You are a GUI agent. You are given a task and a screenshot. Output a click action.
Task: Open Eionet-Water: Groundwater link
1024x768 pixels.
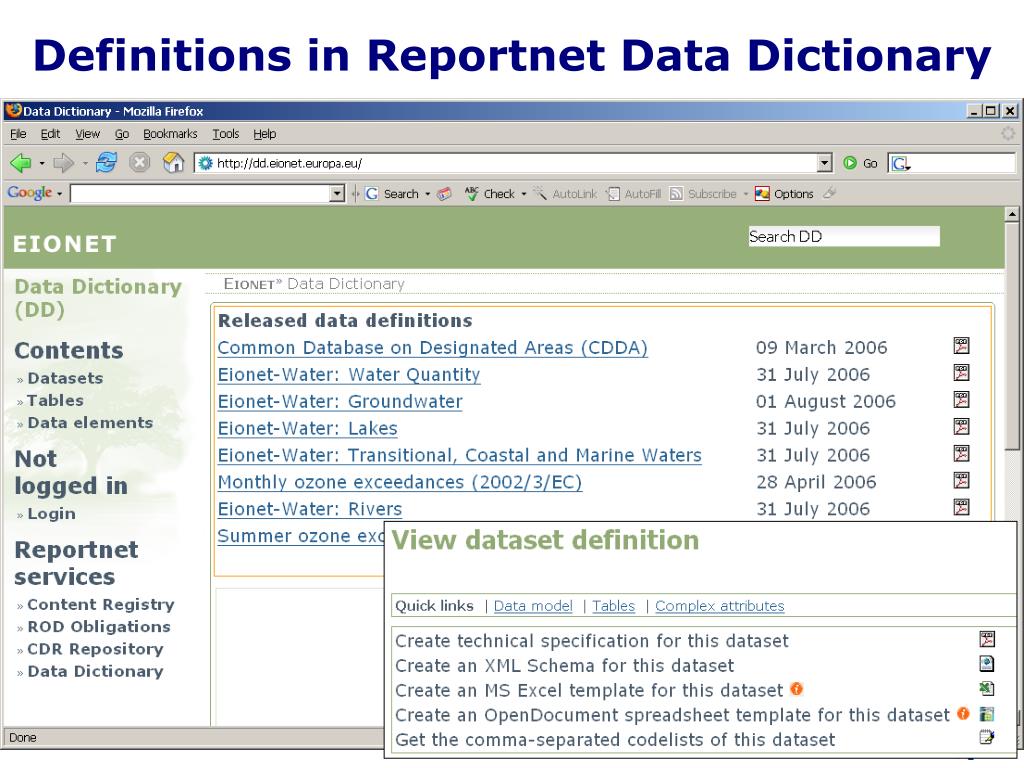click(x=340, y=401)
